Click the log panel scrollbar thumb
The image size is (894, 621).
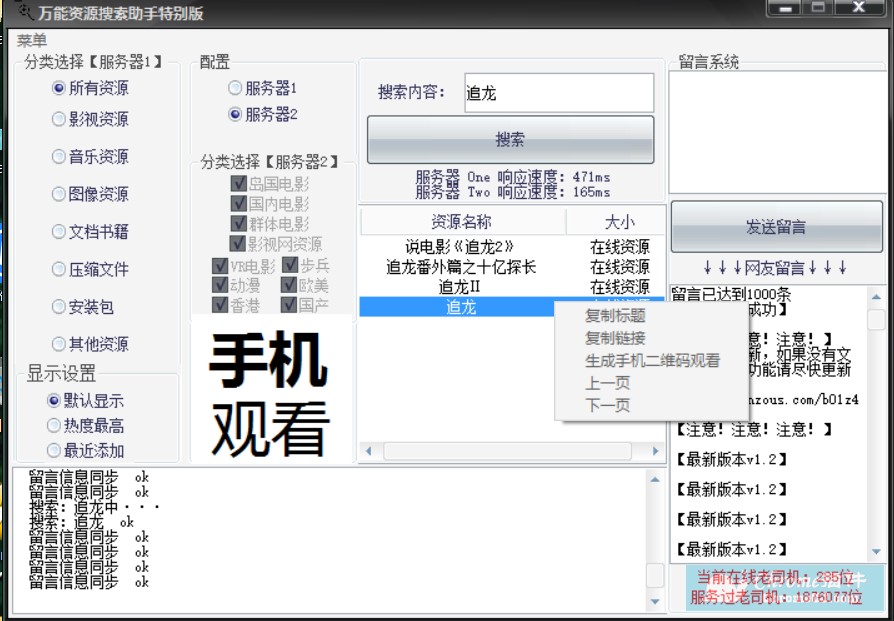pyautogui.click(x=655, y=575)
